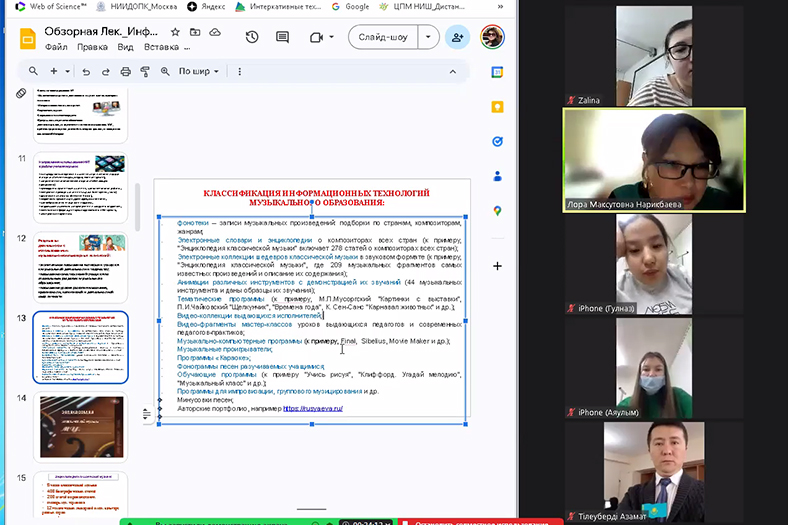Follow the rusyaeva.ru link in the slide
The height and width of the screenshot is (525, 788).
pos(312,408)
